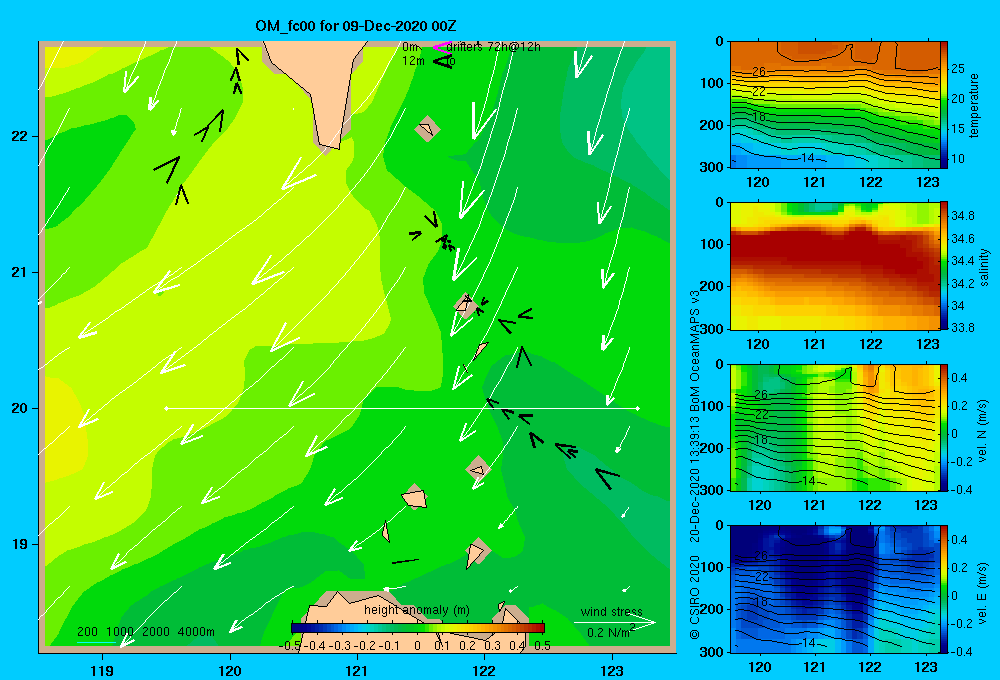Click latitude tick label 22 on main map
The image size is (1000, 680).
click(19, 137)
